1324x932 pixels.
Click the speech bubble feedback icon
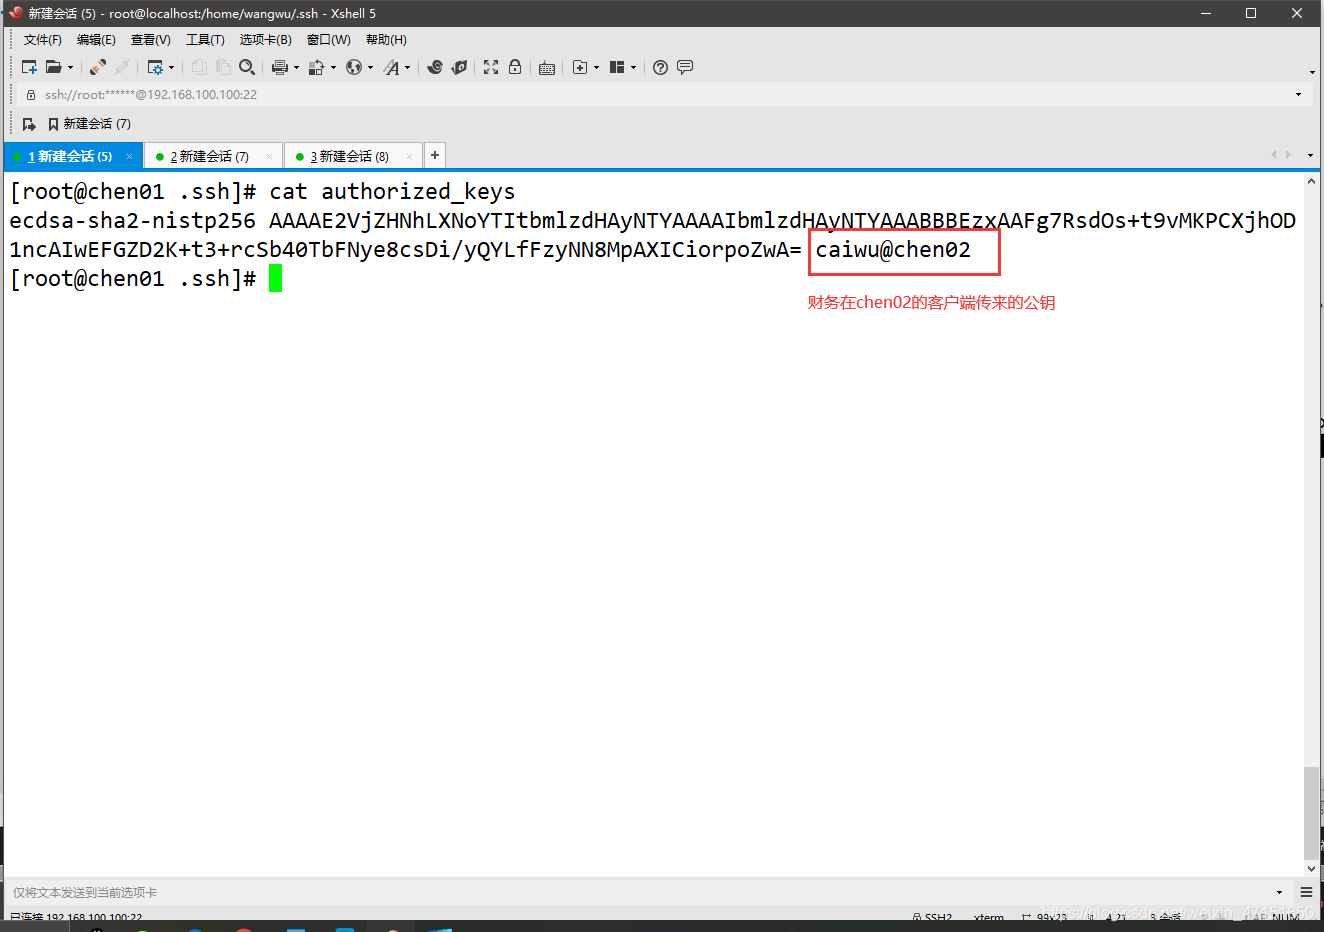(685, 67)
